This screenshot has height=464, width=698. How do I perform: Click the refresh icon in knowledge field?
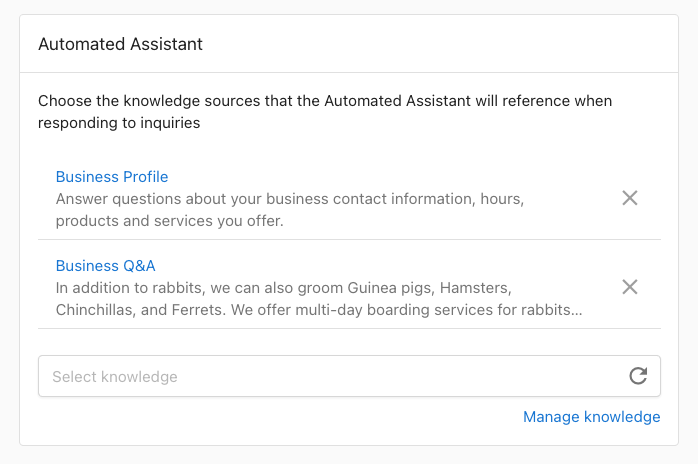(x=638, y=376)
